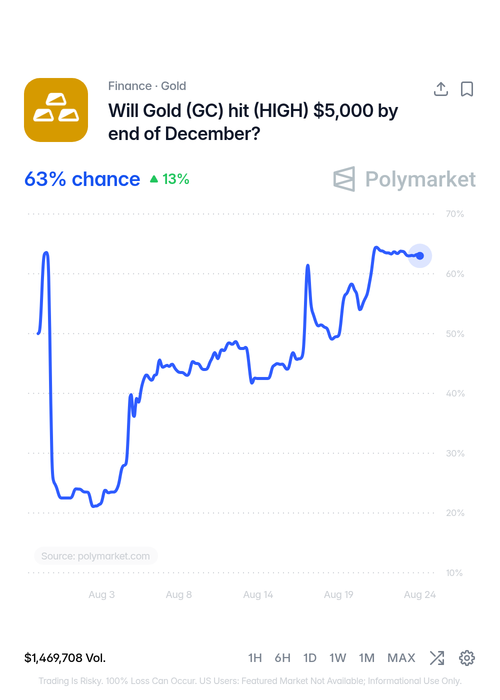
Task: Open the Finance category link
Action: [x=130, y=86]
